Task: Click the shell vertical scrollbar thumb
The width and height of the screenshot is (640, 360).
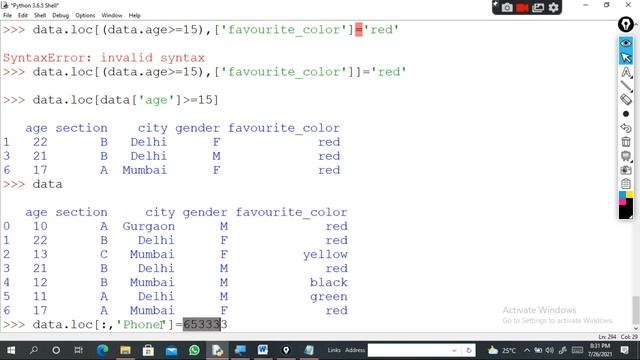Action: (636, 309)
